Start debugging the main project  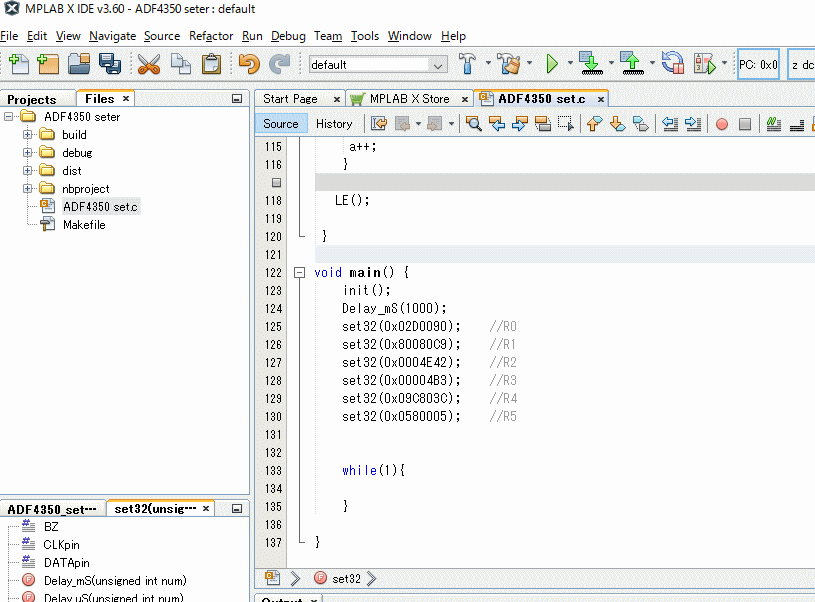pos(705,64)
